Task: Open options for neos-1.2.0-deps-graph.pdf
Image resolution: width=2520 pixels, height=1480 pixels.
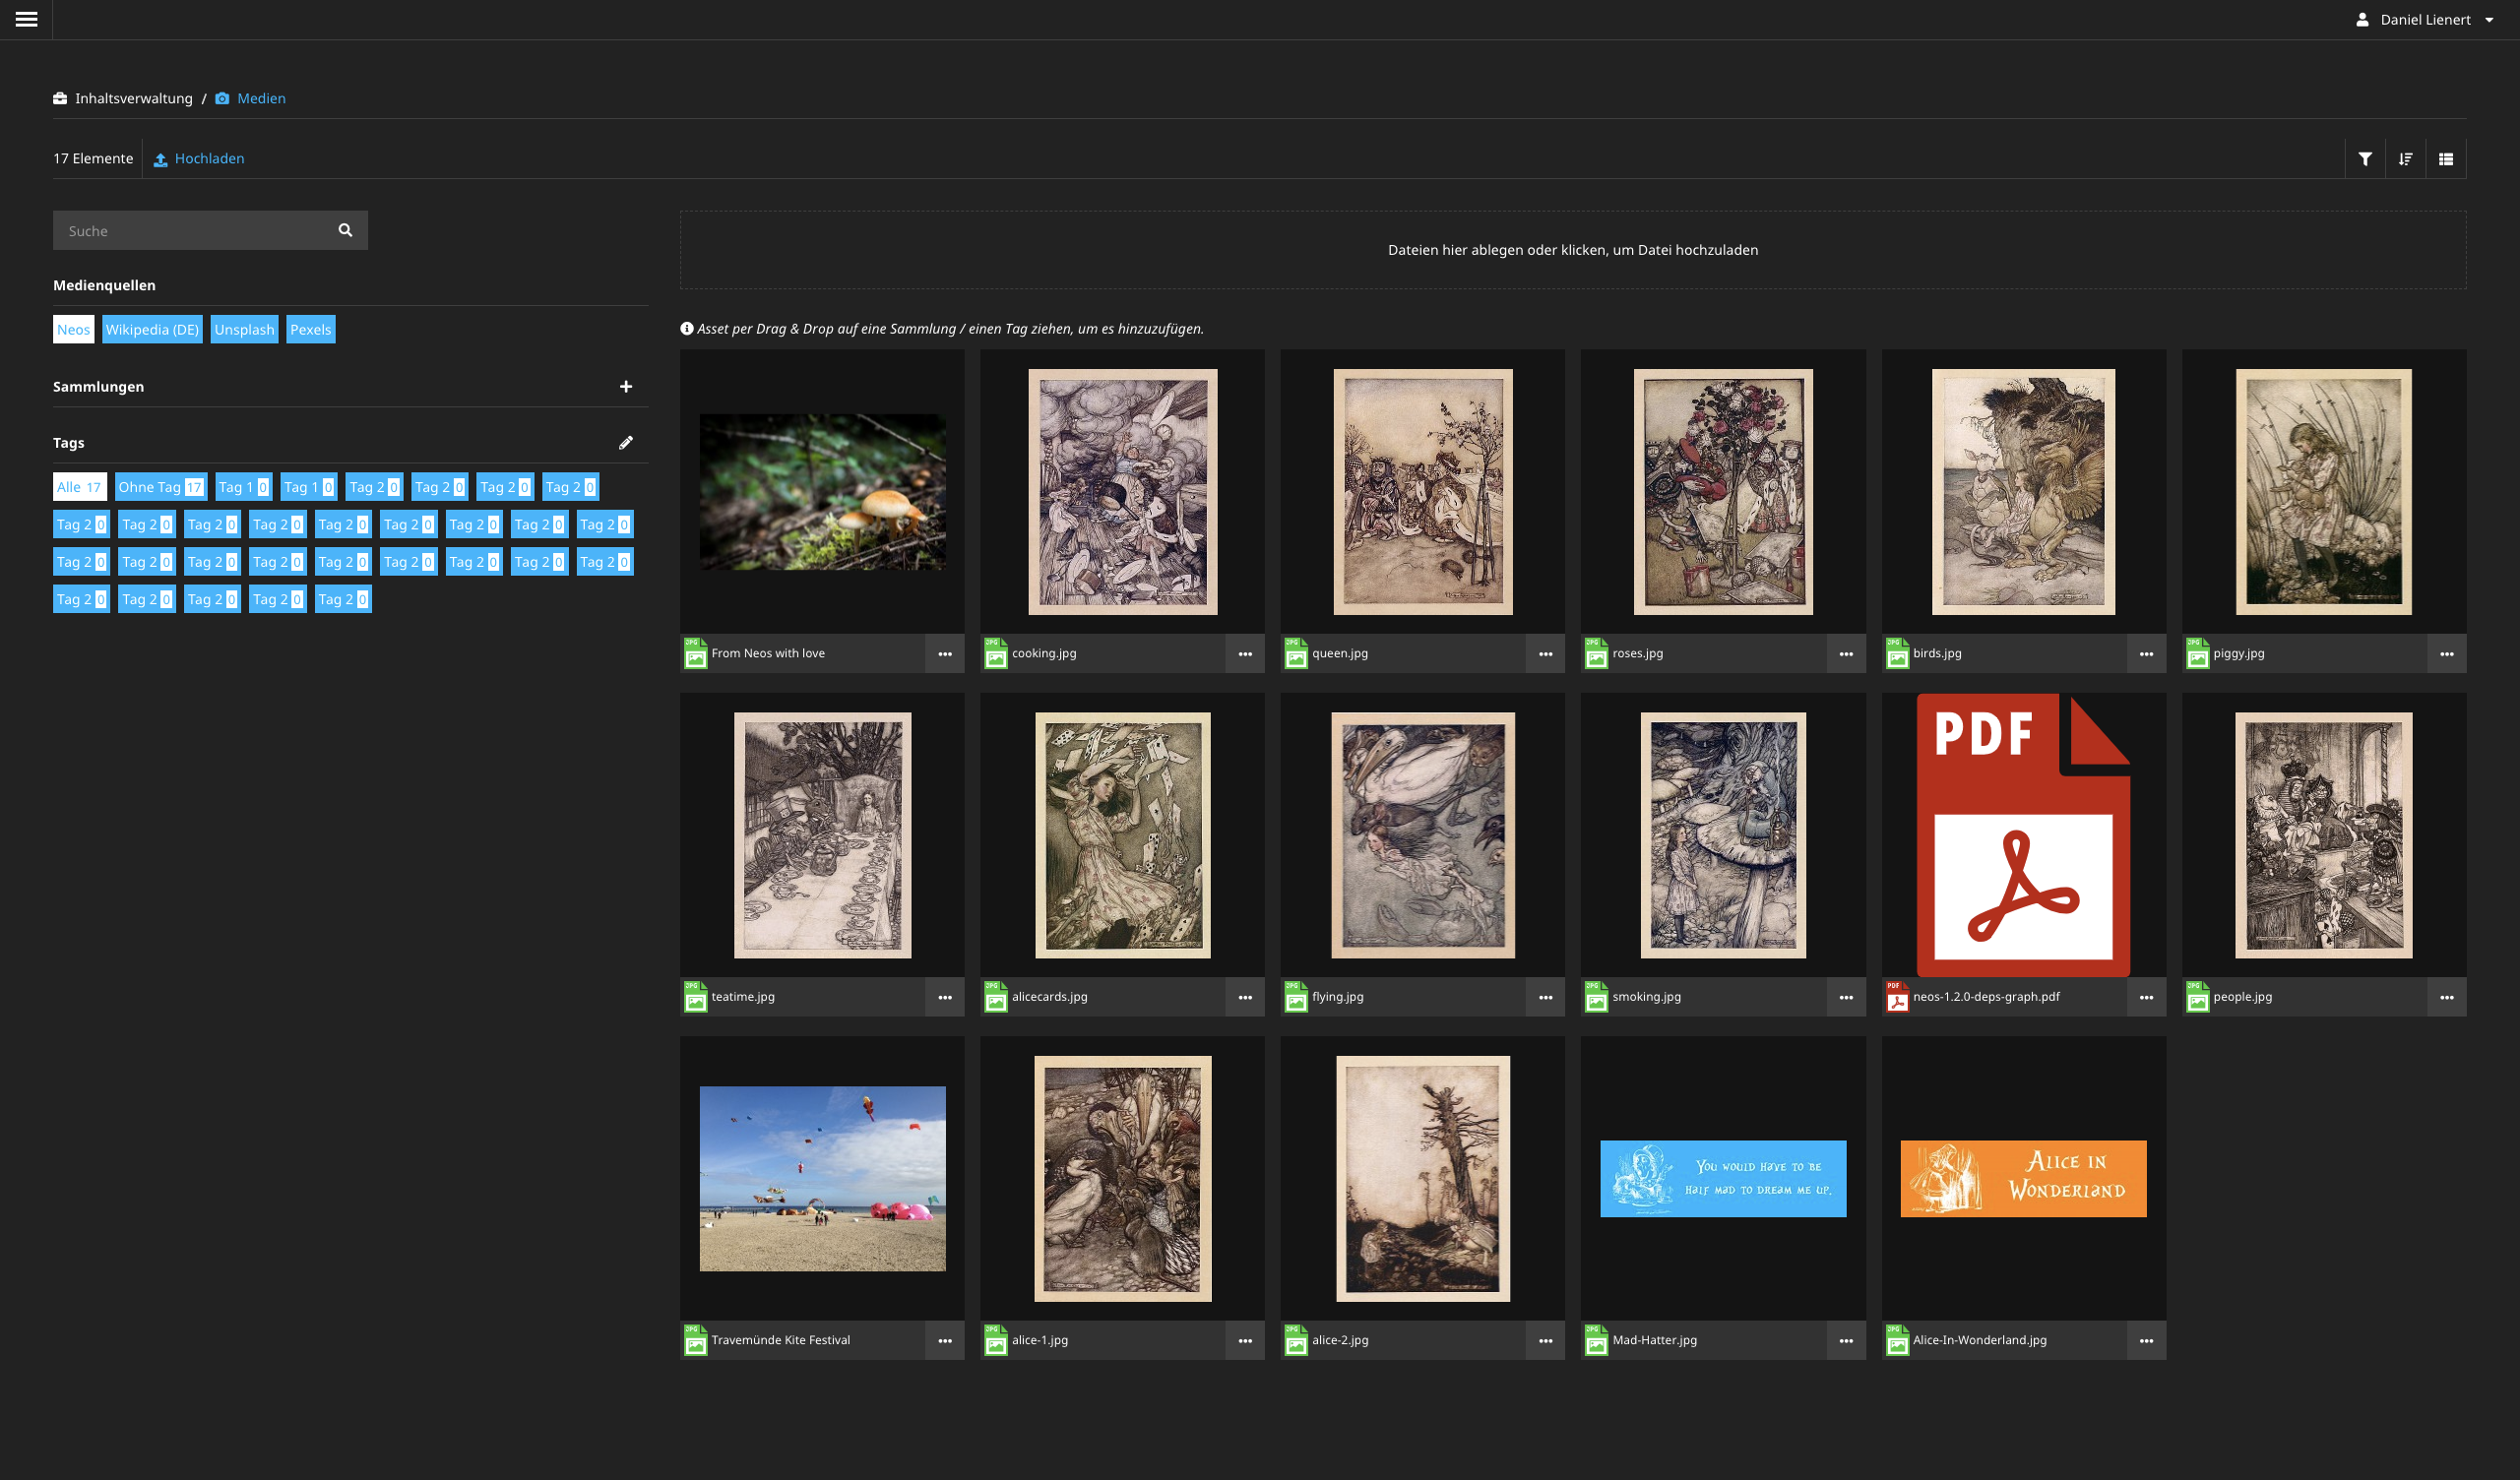Action: 2147,997
